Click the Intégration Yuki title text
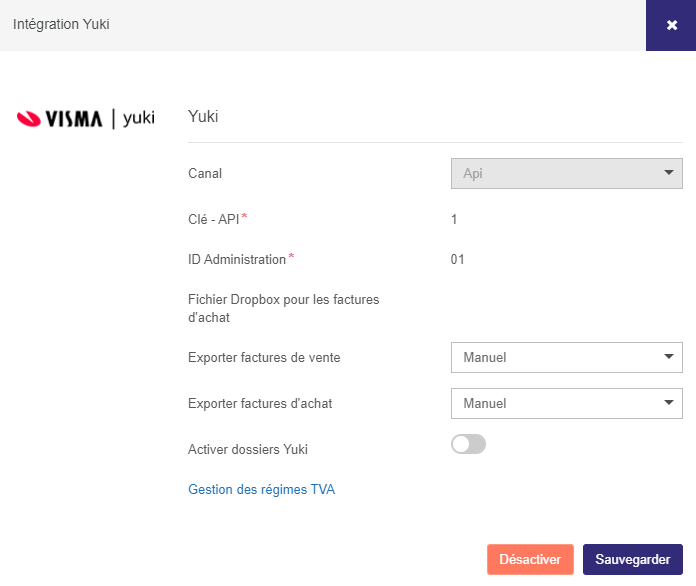The image size is (696, 586). tap(61, 24)
